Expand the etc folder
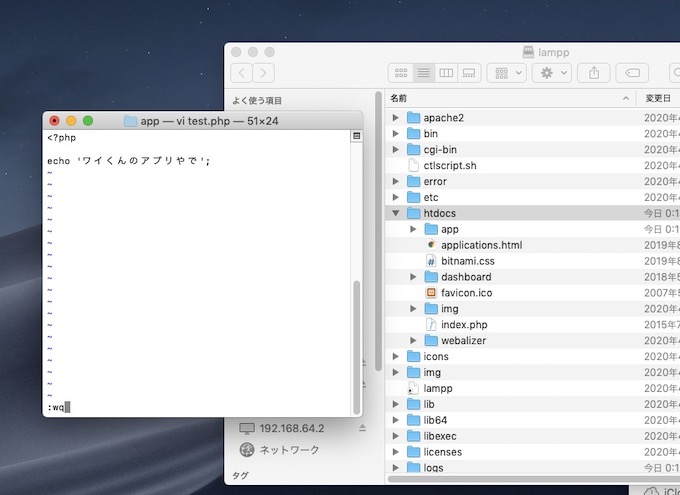Screen dimensions: 680x495 coord(396,197)
